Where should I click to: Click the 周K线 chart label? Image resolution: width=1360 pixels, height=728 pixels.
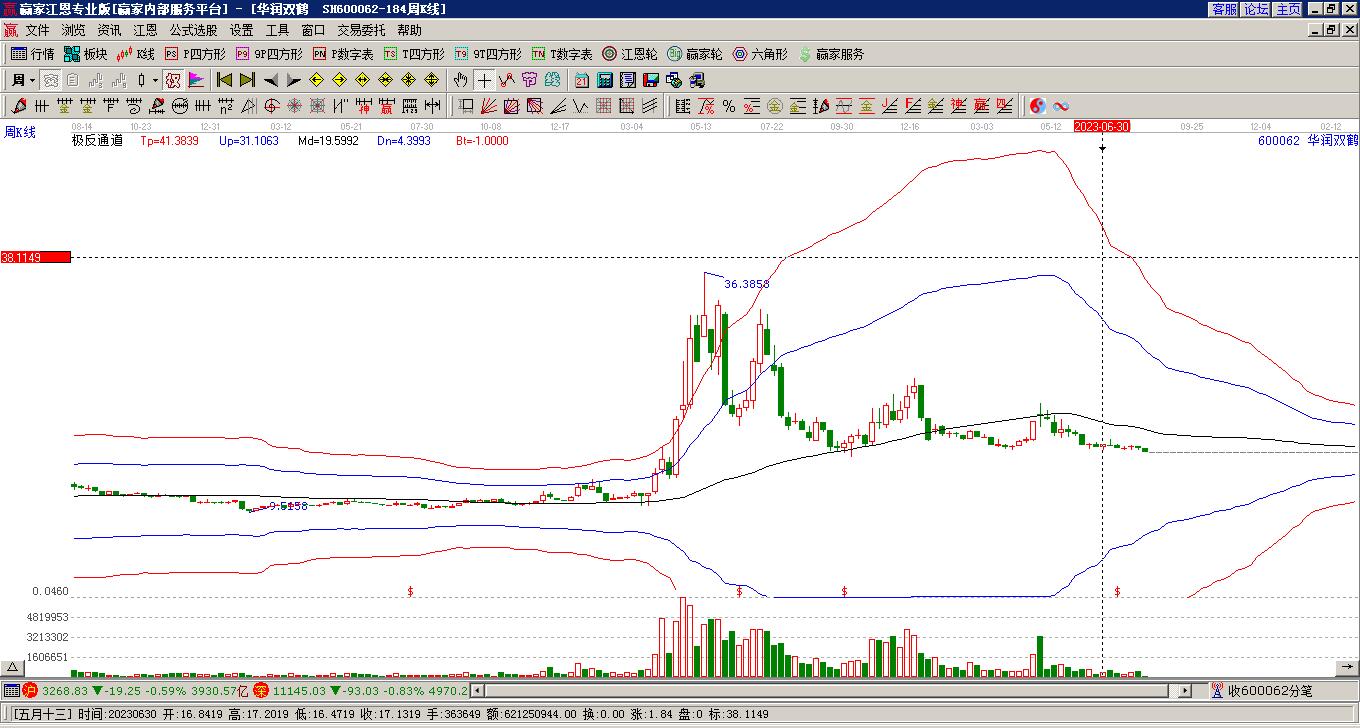point(20,132)
